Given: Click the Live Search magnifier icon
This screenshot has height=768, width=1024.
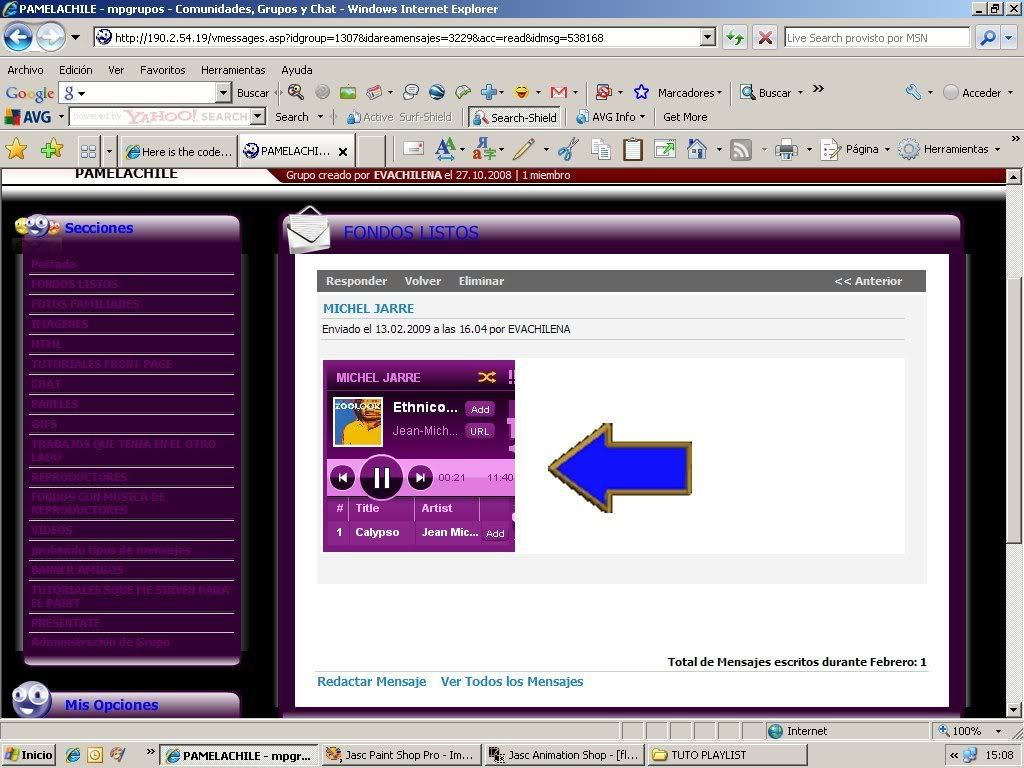Looking at the screenshot, I should point(987,37).
